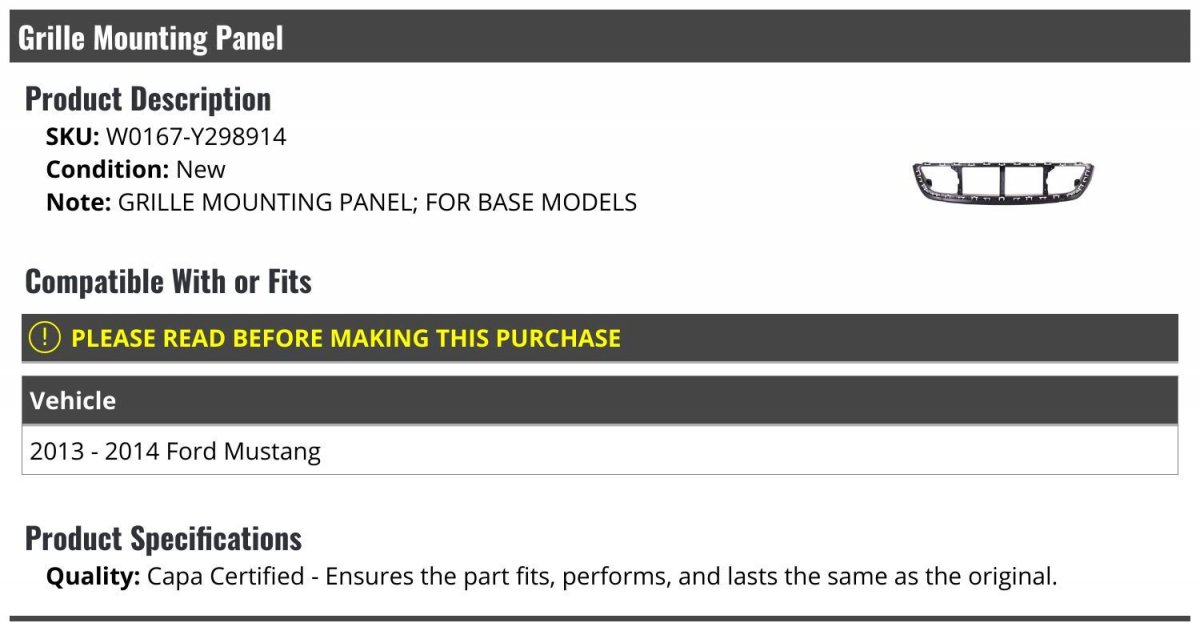This screenshot has width=1200, height=631.
Task: Click the Compatible With or Fits heading
Action: (x=168, y=282)
